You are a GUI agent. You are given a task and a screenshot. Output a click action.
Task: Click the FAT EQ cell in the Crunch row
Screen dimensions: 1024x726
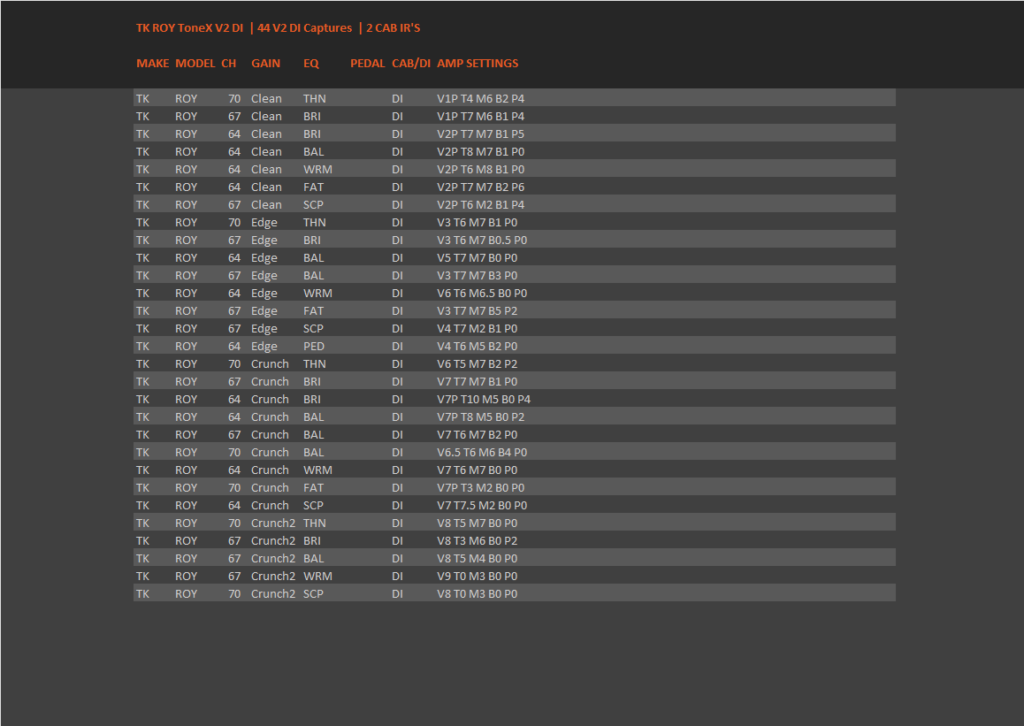click(313, 487)
